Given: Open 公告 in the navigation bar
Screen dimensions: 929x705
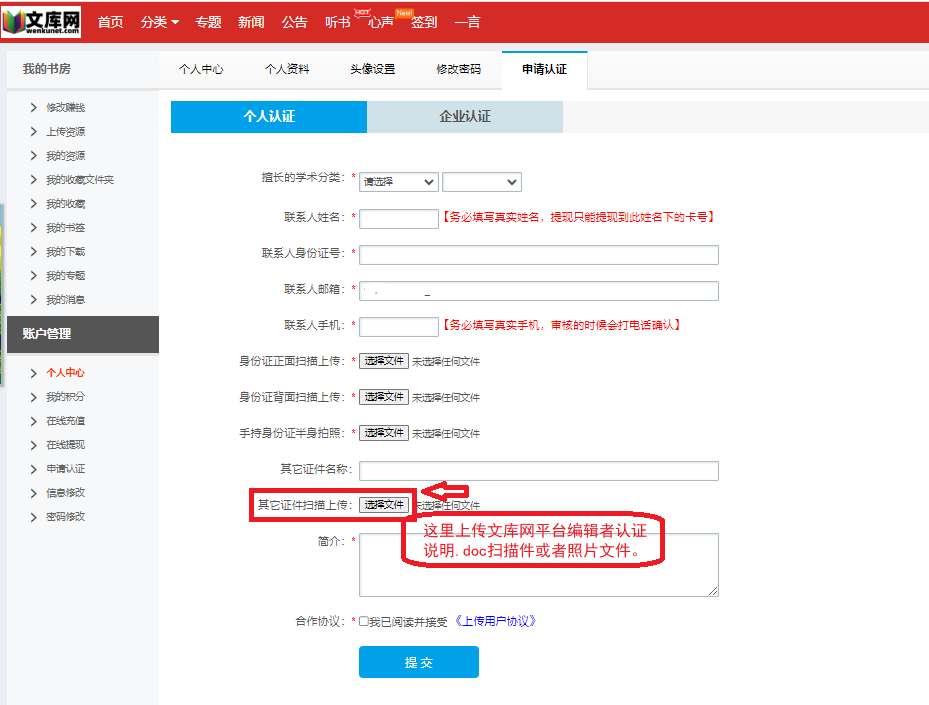Looking at the screenshot, I should pos(294,22).
